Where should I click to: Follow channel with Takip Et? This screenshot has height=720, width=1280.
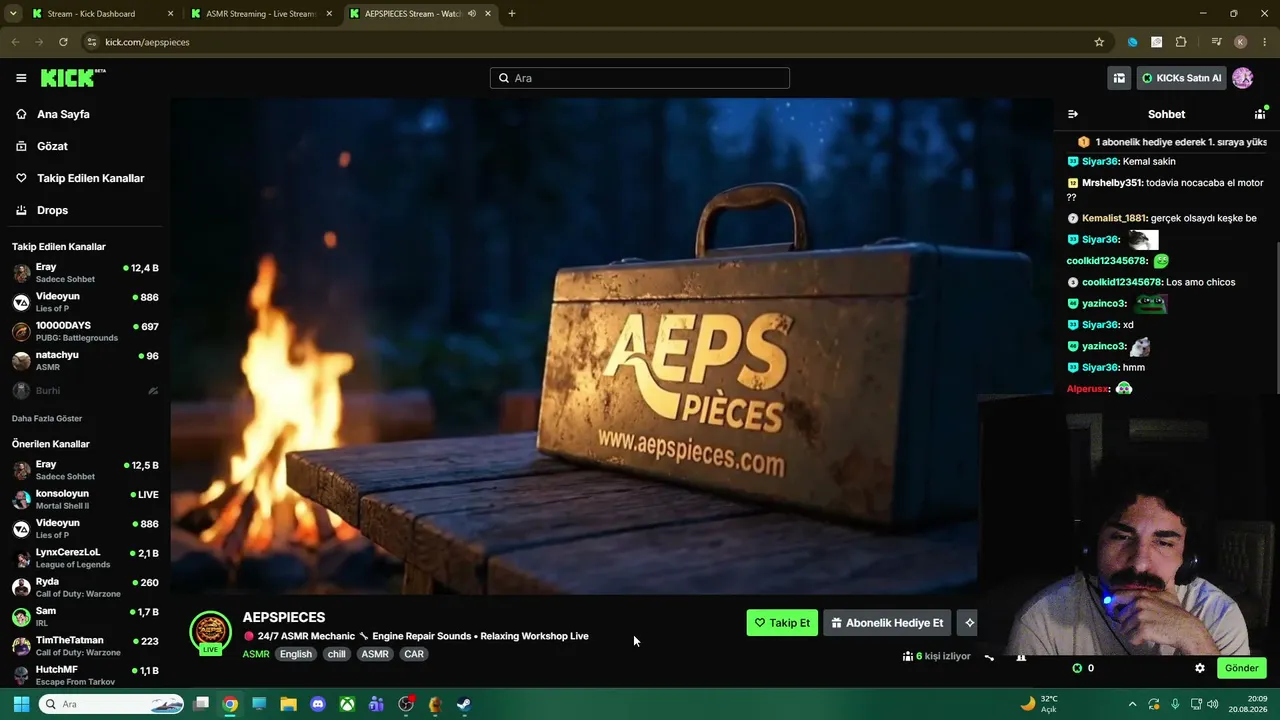pos(782,623)
